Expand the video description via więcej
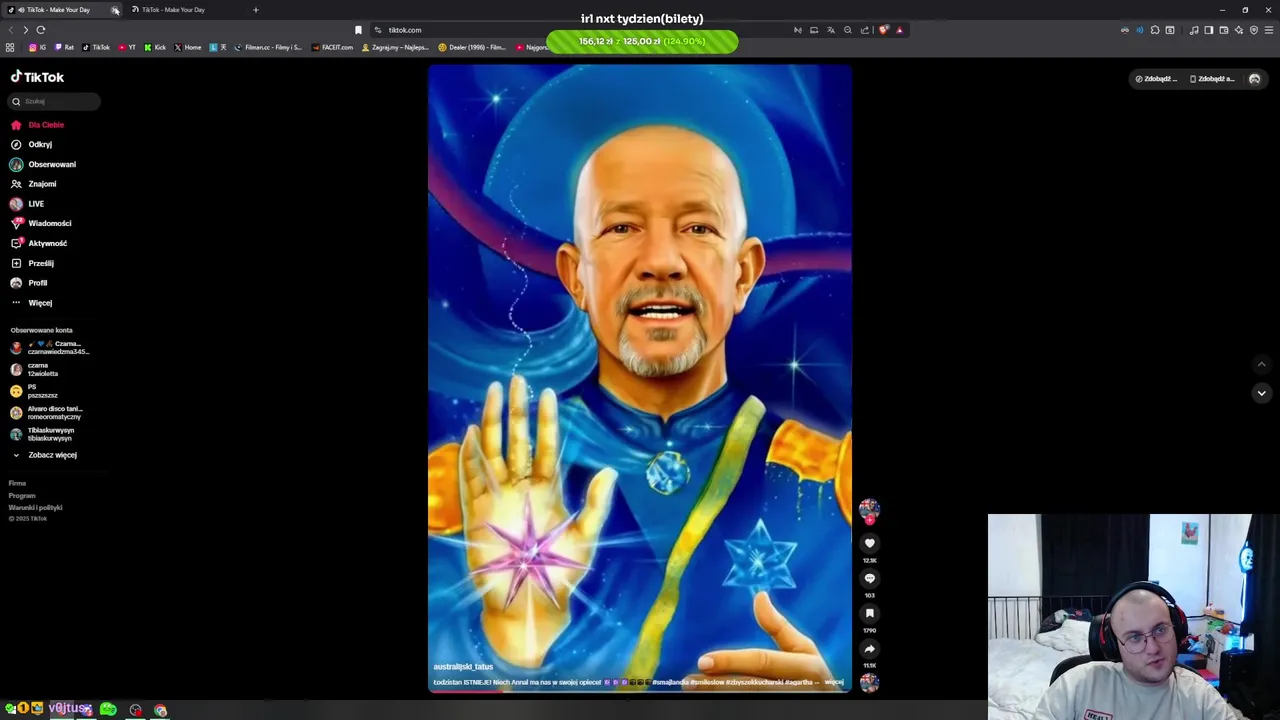This screenshot has width=1280, height=720. click(x=834, y=682)
